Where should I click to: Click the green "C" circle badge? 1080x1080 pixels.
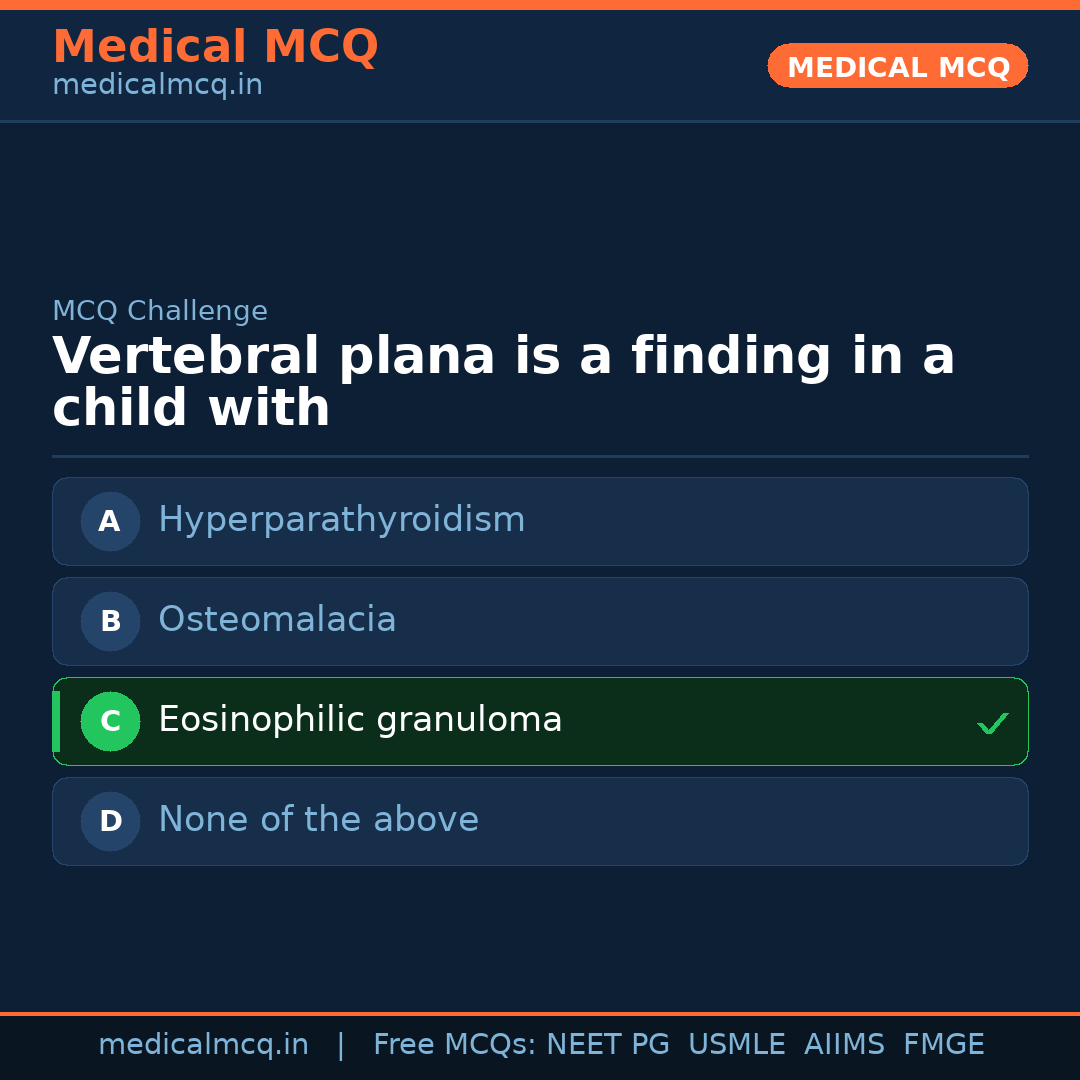pos(110,721)
